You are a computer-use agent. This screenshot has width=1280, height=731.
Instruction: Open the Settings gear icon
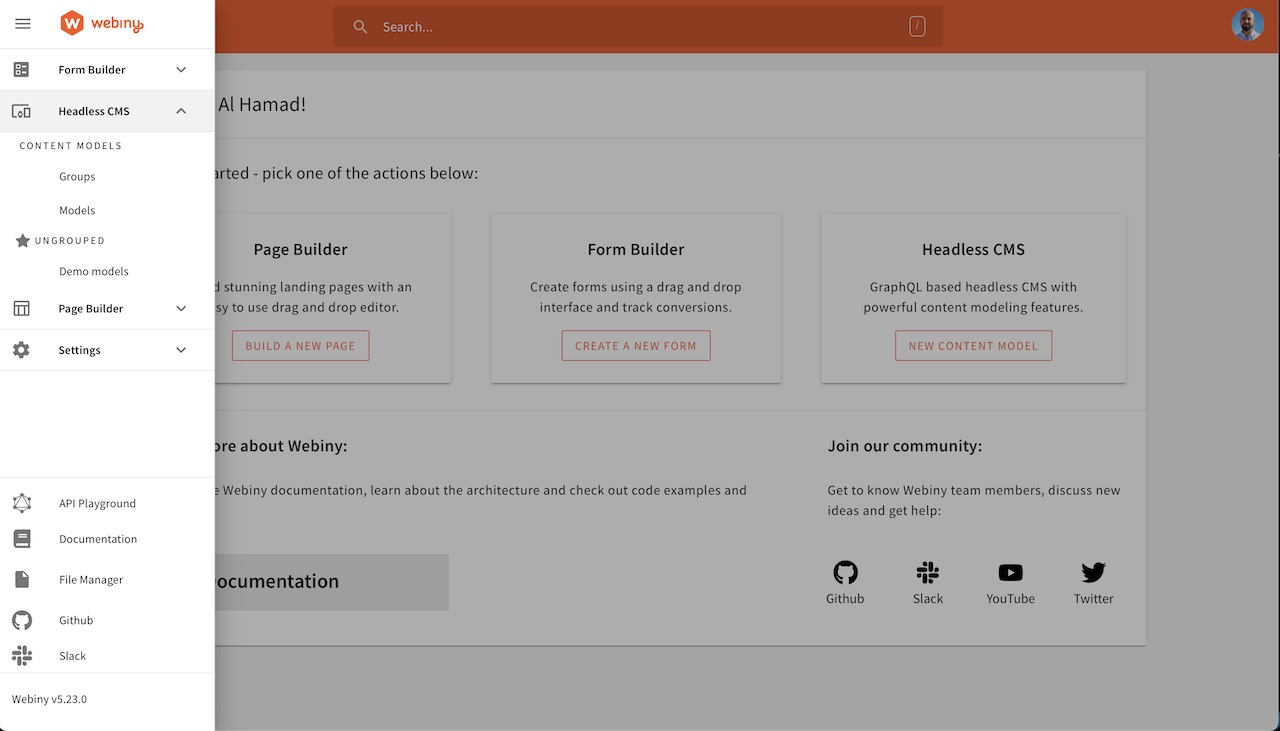(x=22, y=349)
